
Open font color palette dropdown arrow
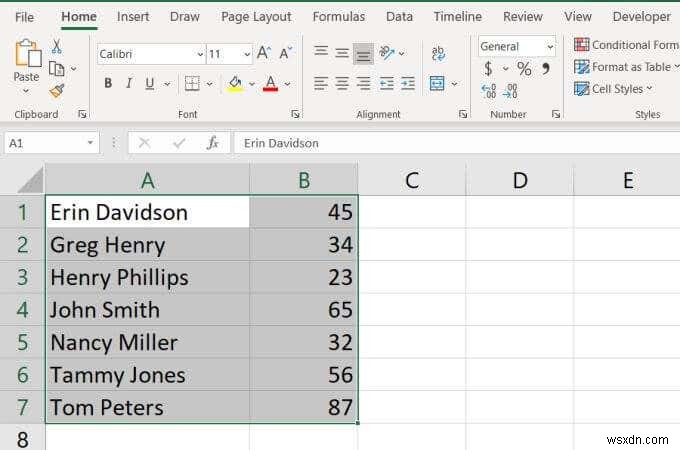coord(287,83)
